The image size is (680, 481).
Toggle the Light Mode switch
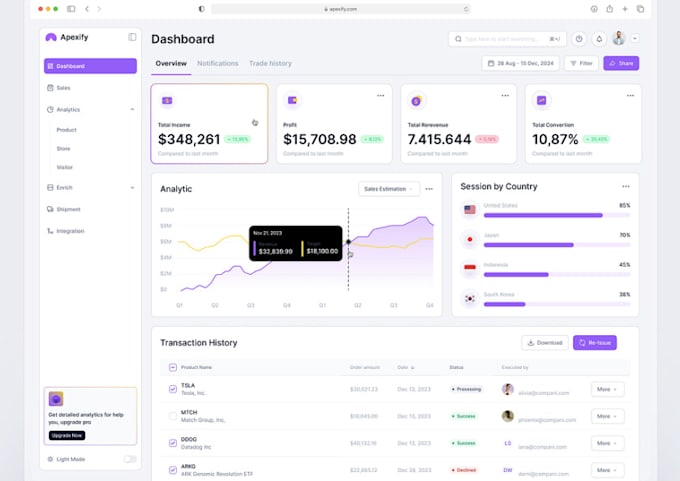(130, 459)
